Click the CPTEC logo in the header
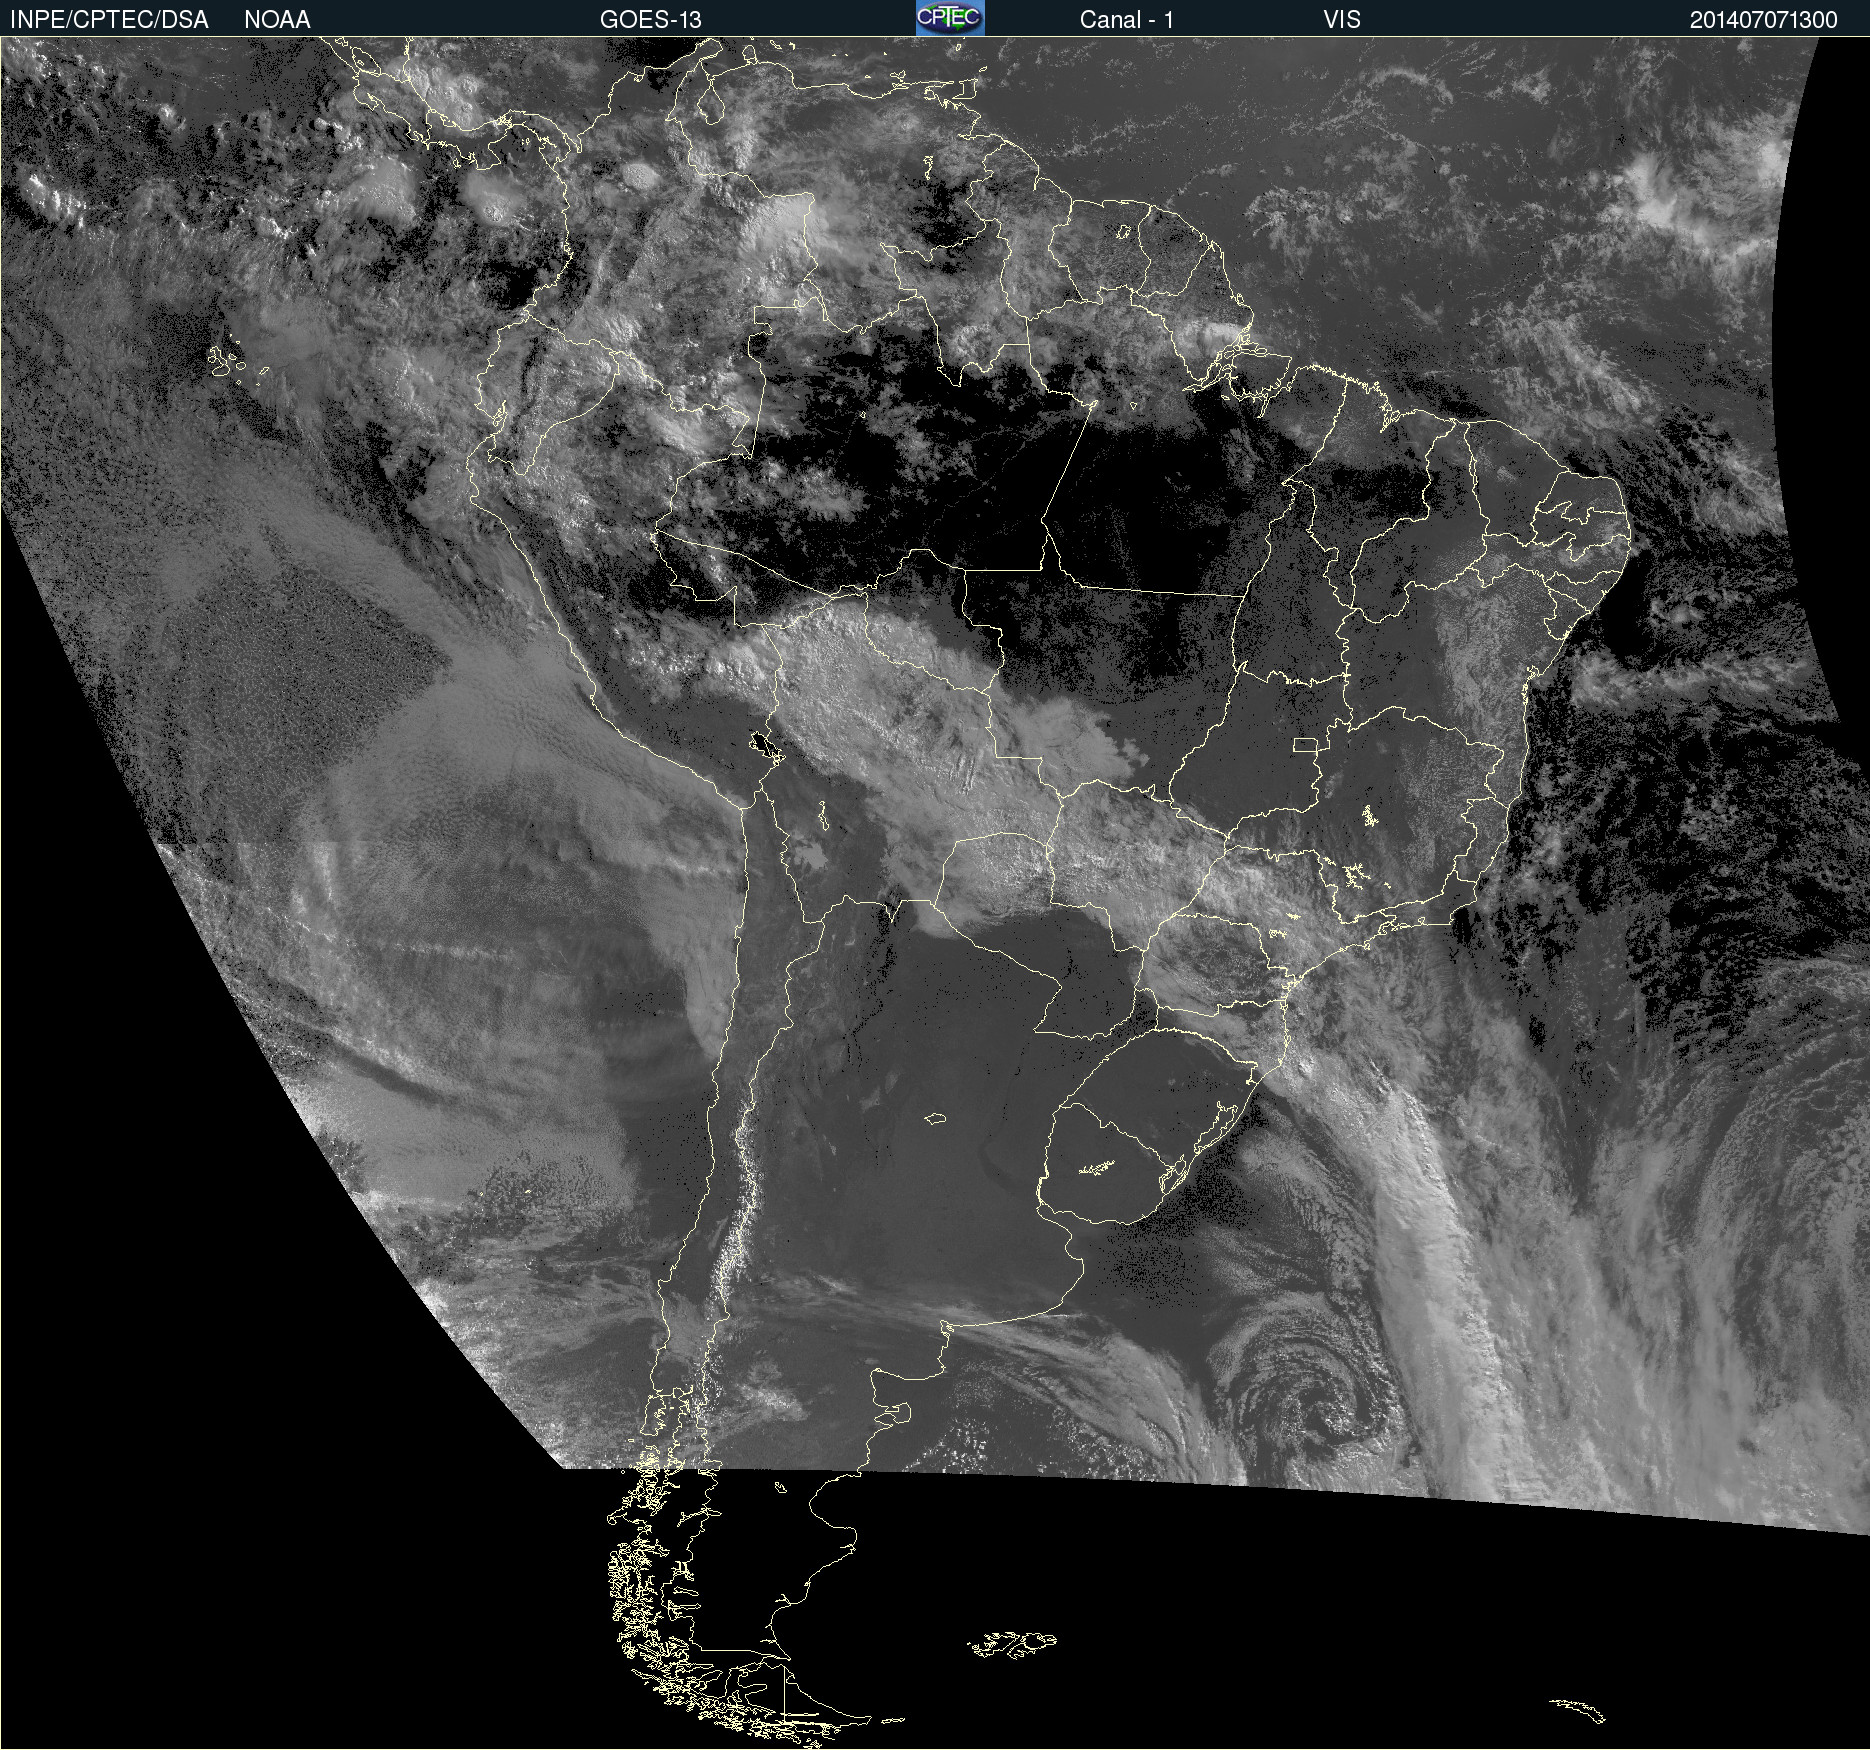 [x=950, y=18]
